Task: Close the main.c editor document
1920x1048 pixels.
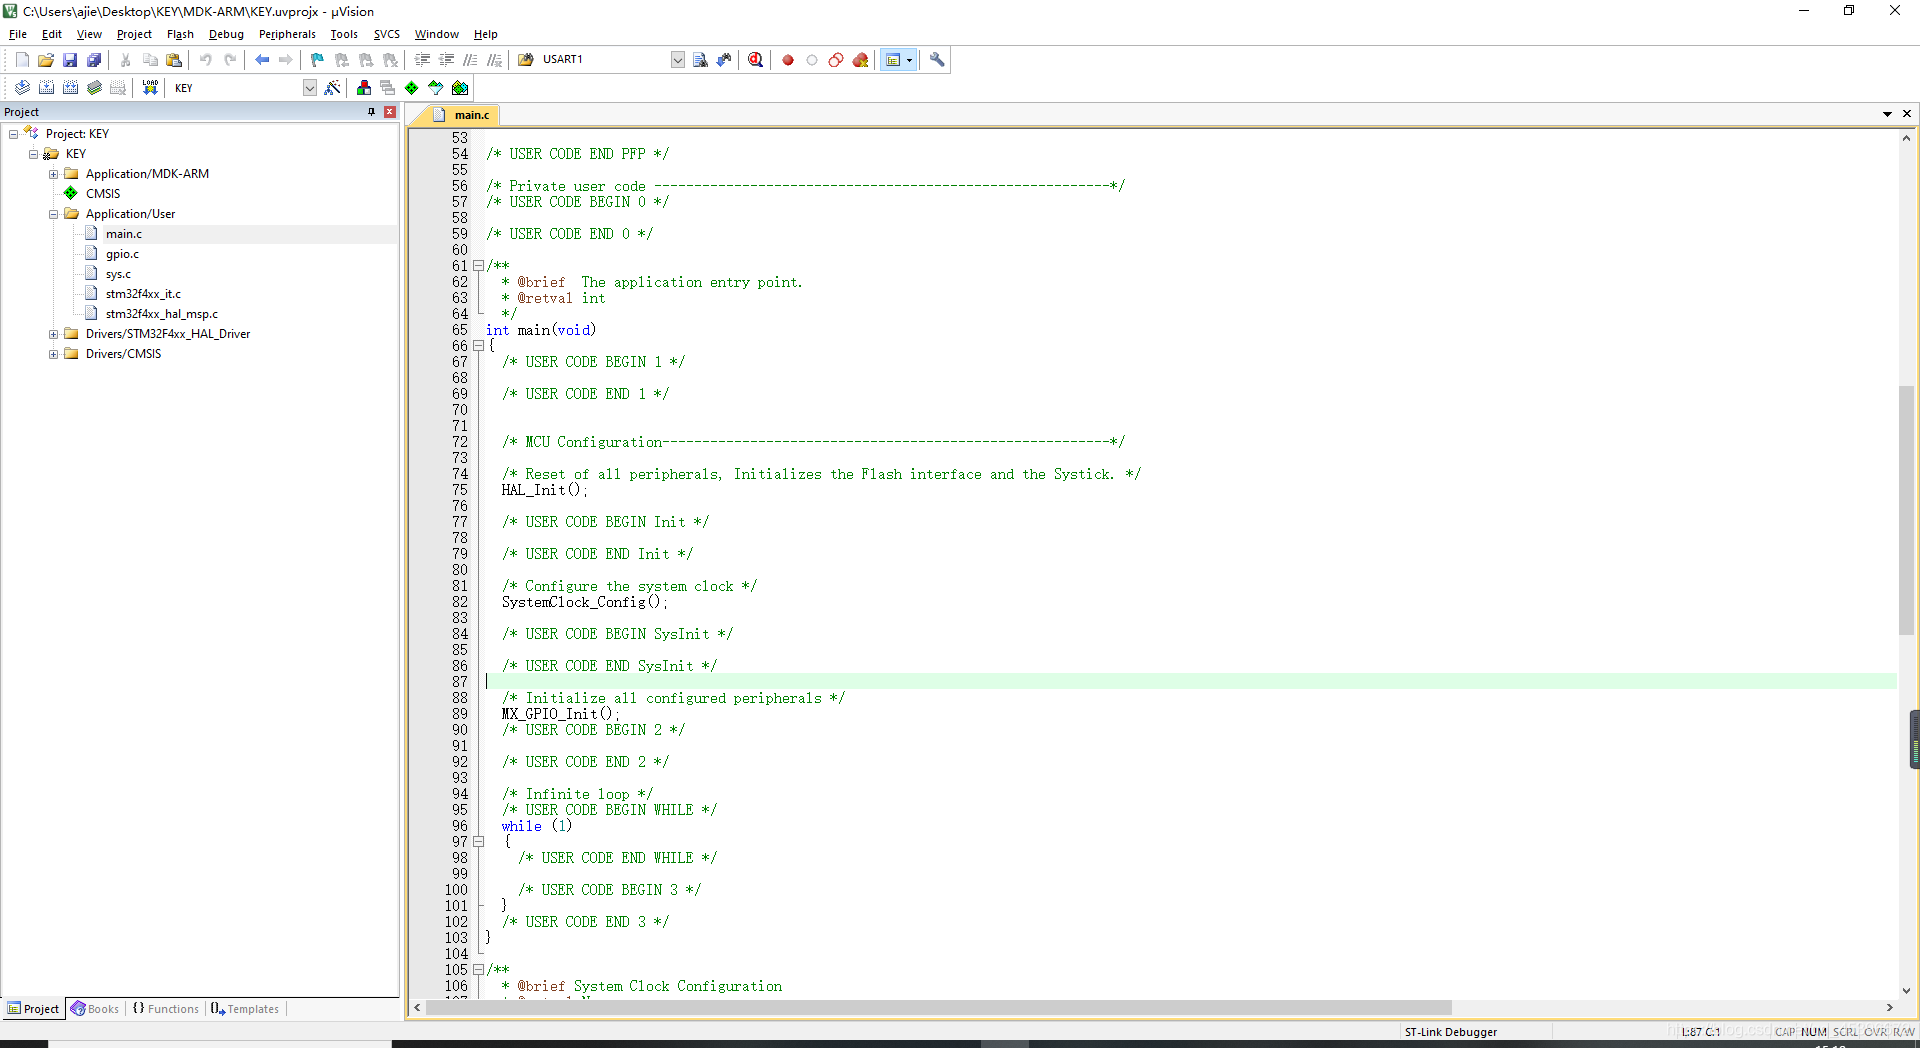Action: [x=1907, y=114]
